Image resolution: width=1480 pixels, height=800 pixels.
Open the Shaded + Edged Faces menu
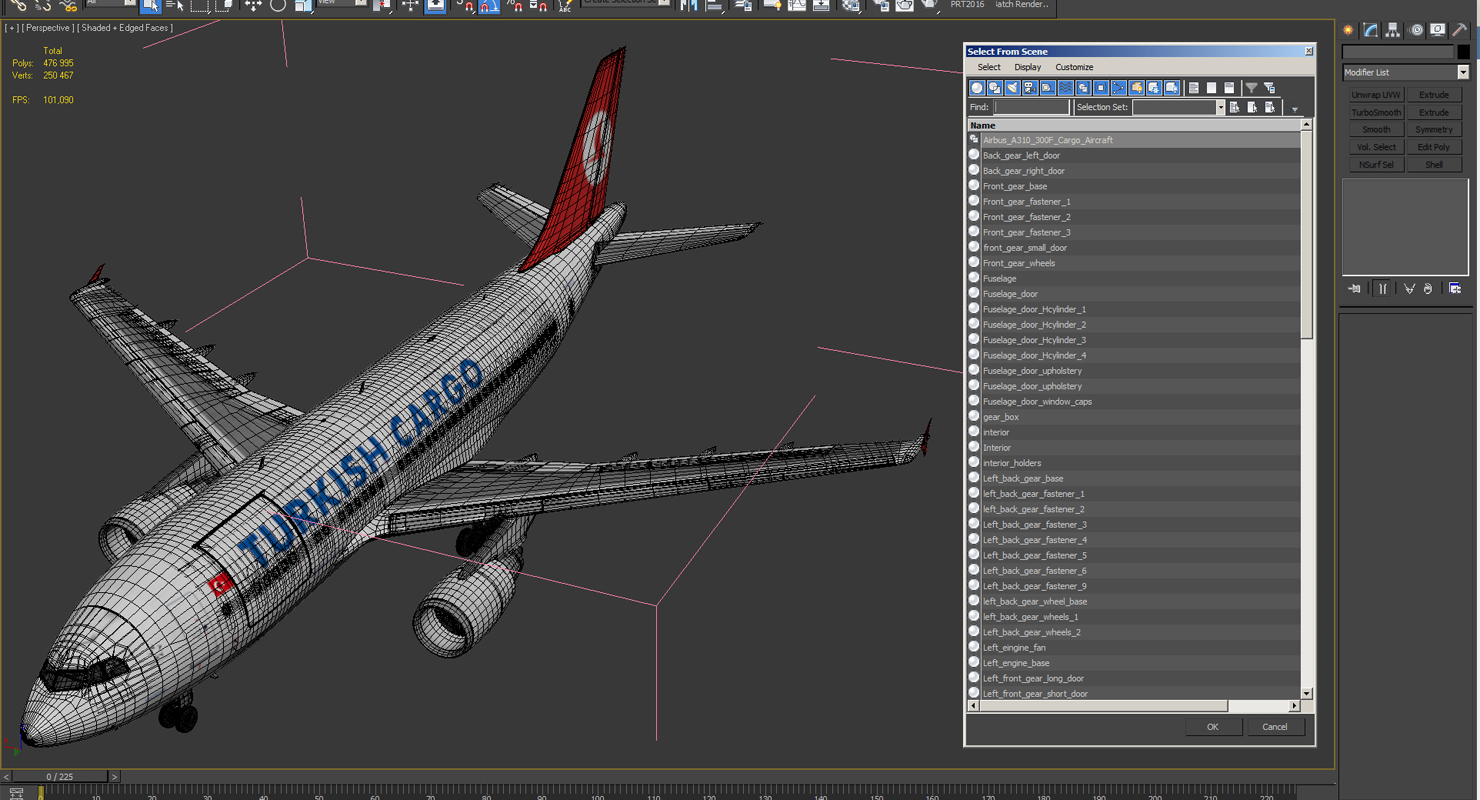click(x=125, y=28)
